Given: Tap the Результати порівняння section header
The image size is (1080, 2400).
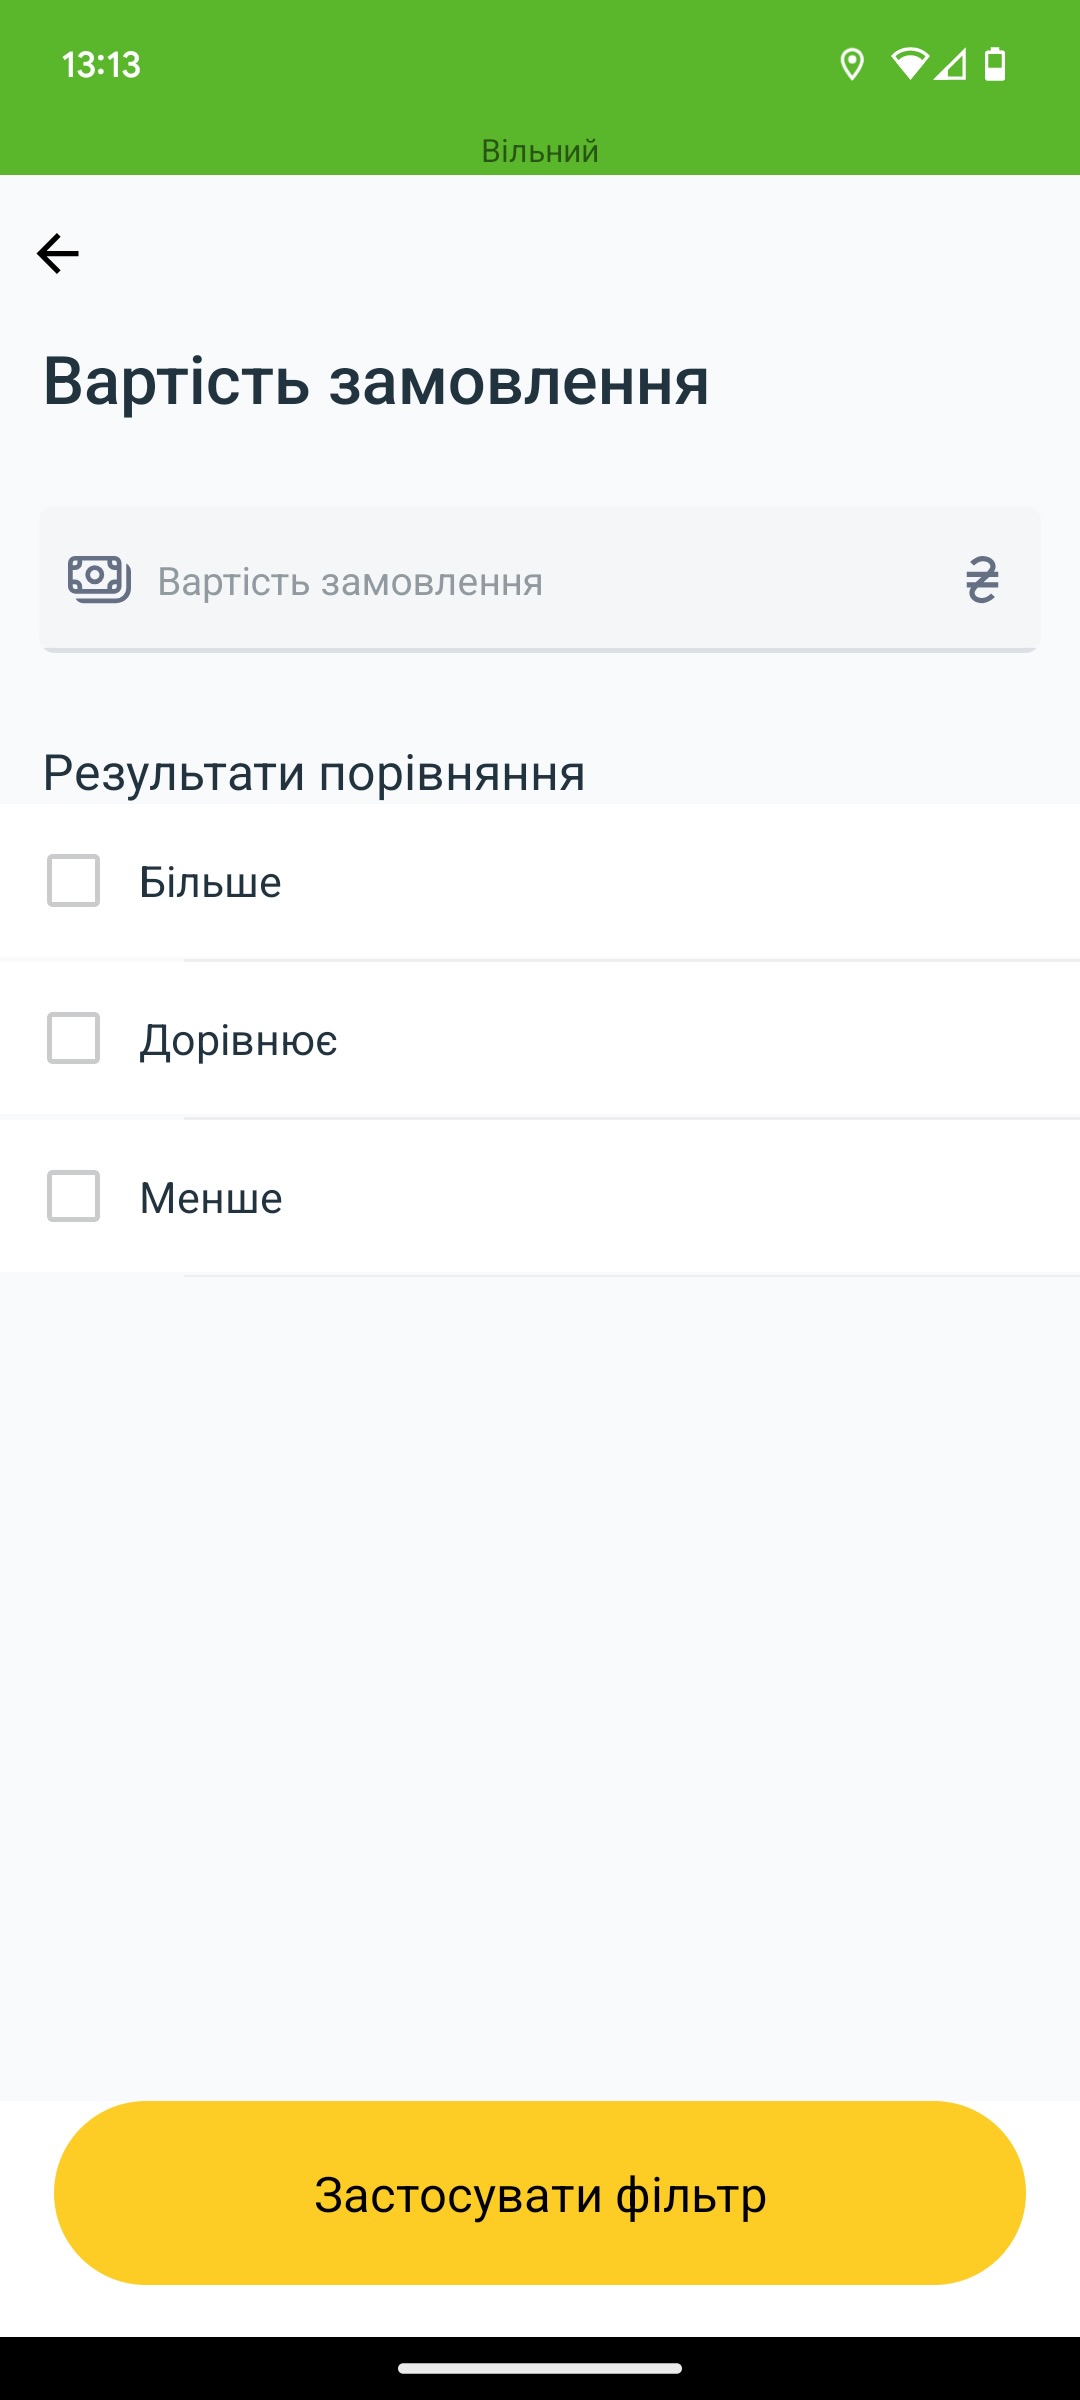Looking at the screenshot, I should pyautogui.click(x=314, y=773).
